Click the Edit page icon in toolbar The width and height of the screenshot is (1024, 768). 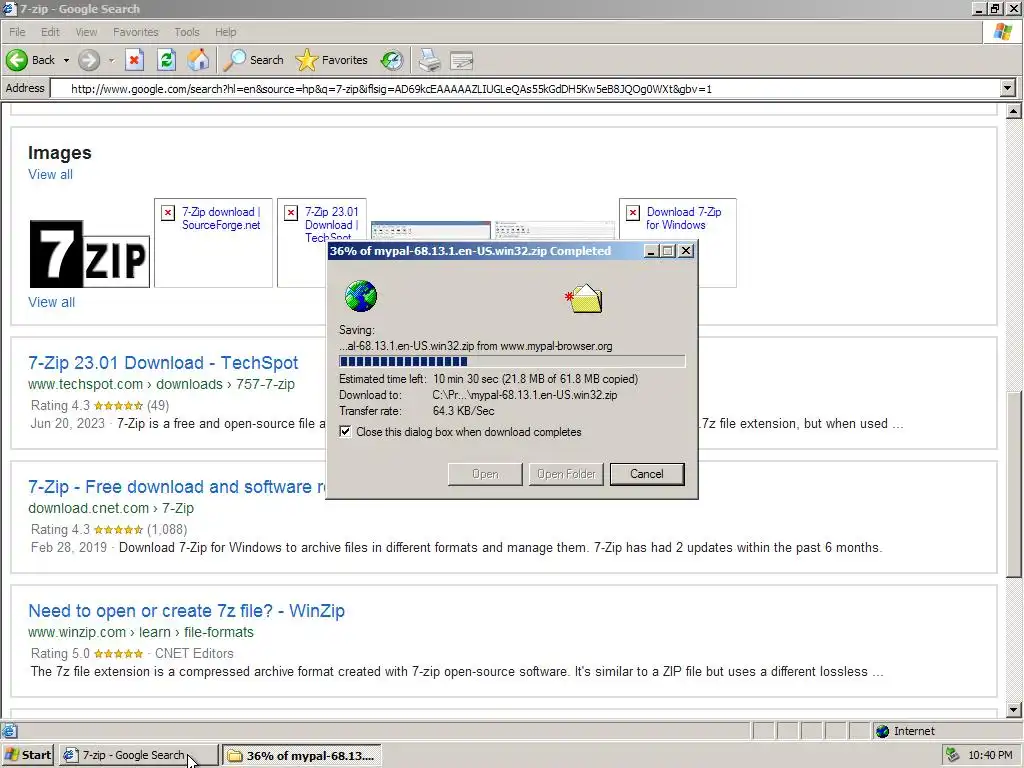coord(462,61)
